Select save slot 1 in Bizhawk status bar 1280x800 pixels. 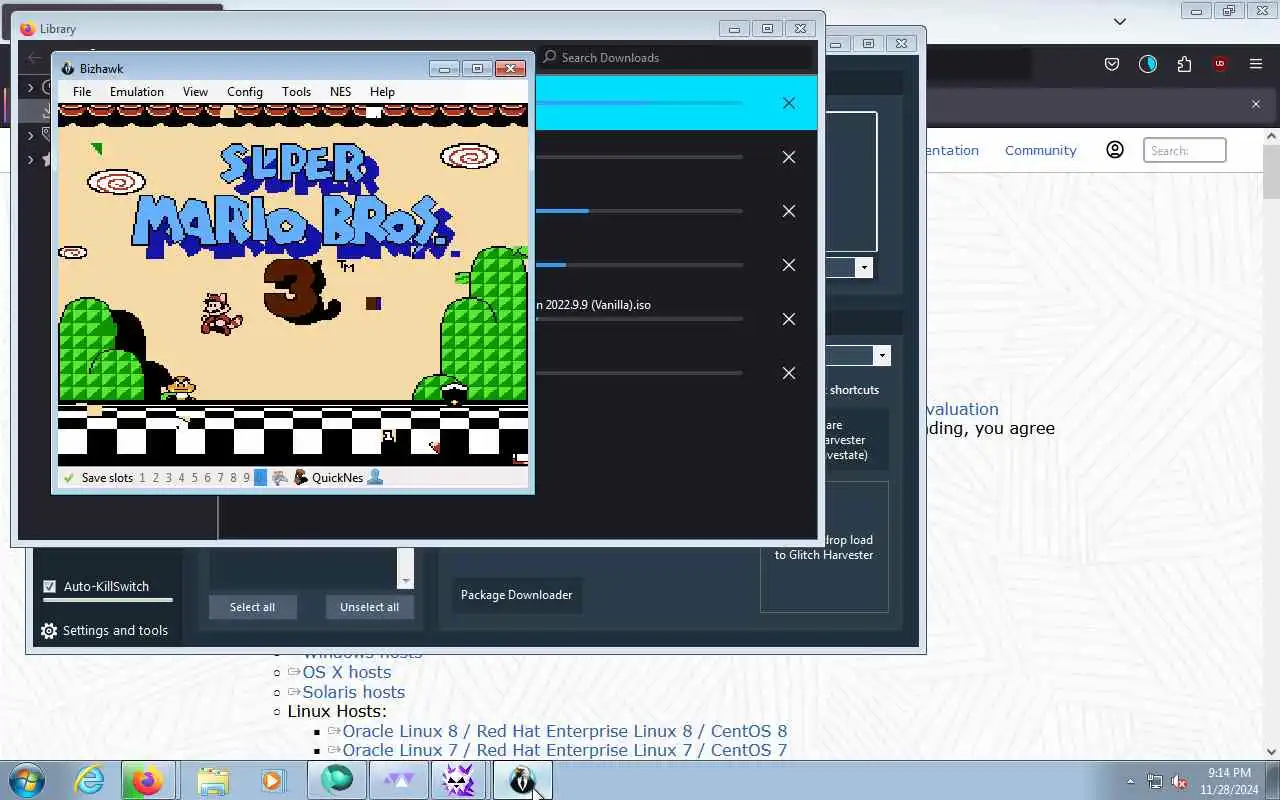tap(142, 478)
